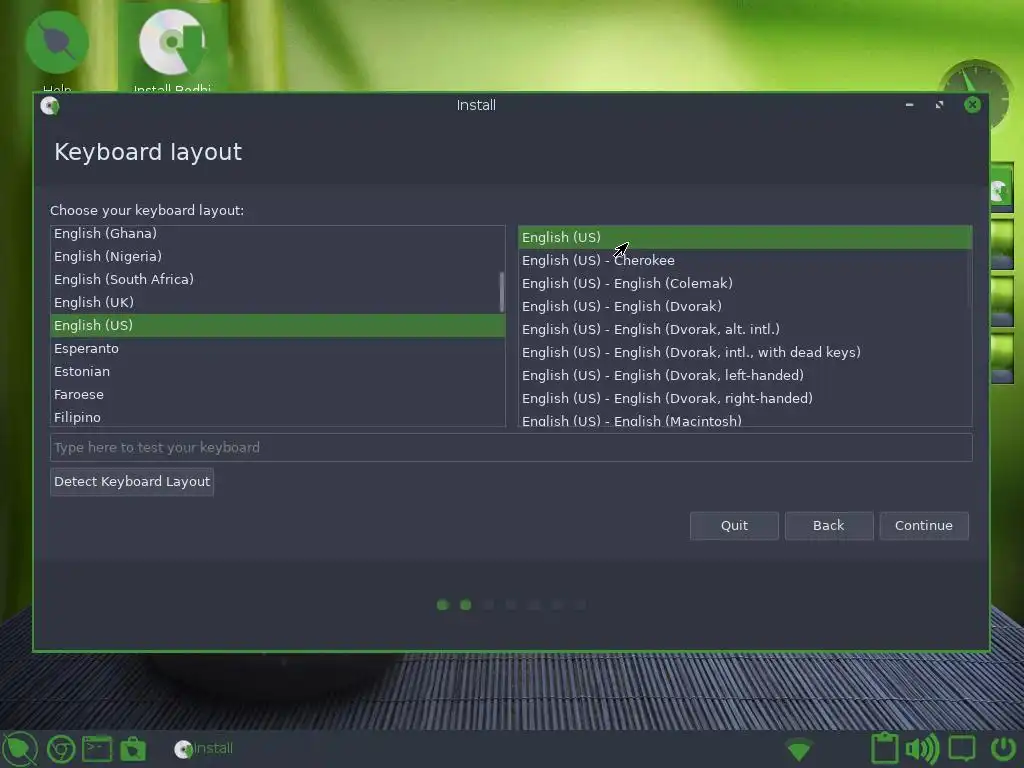The width and height of the screenshot is (1024, 768).
Task: Click the layout list scrollbar handle
Action: tap(502, 292)
